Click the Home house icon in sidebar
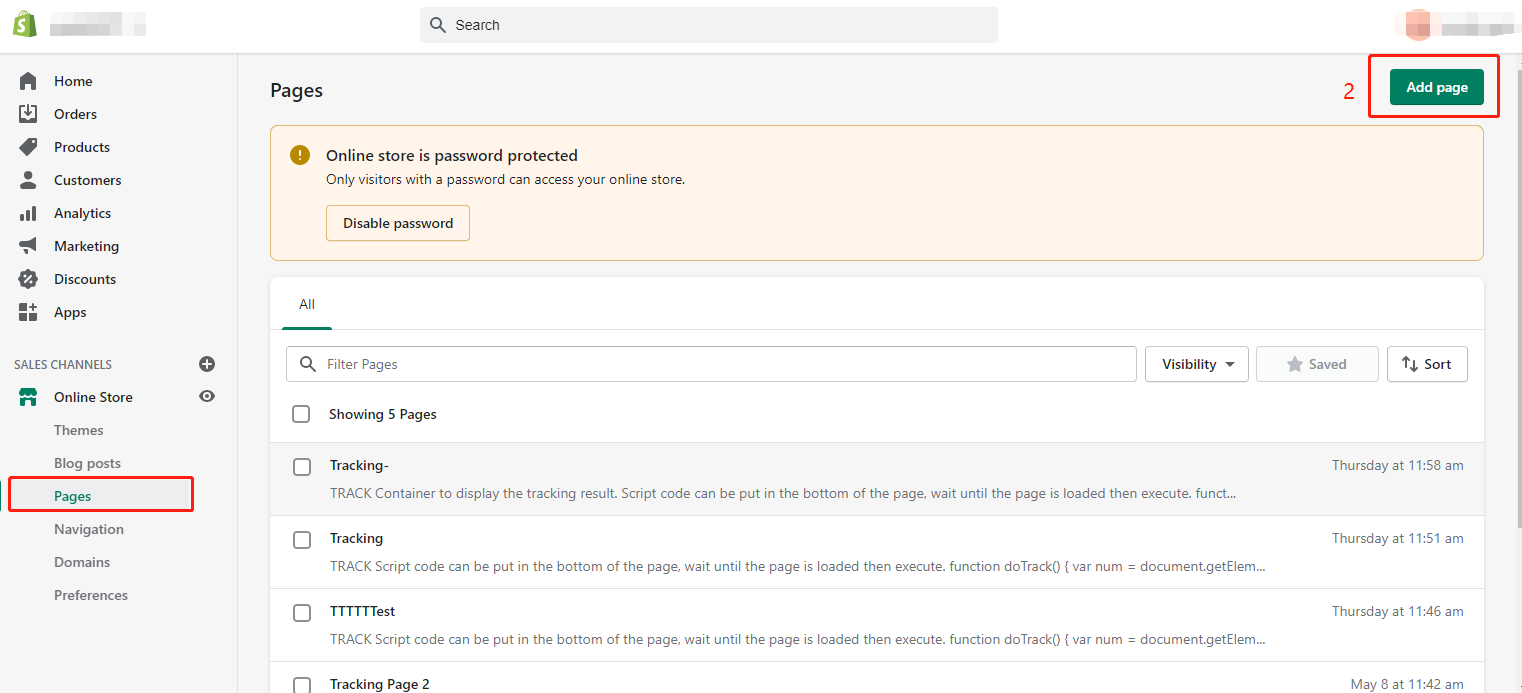 coord(28,81)
